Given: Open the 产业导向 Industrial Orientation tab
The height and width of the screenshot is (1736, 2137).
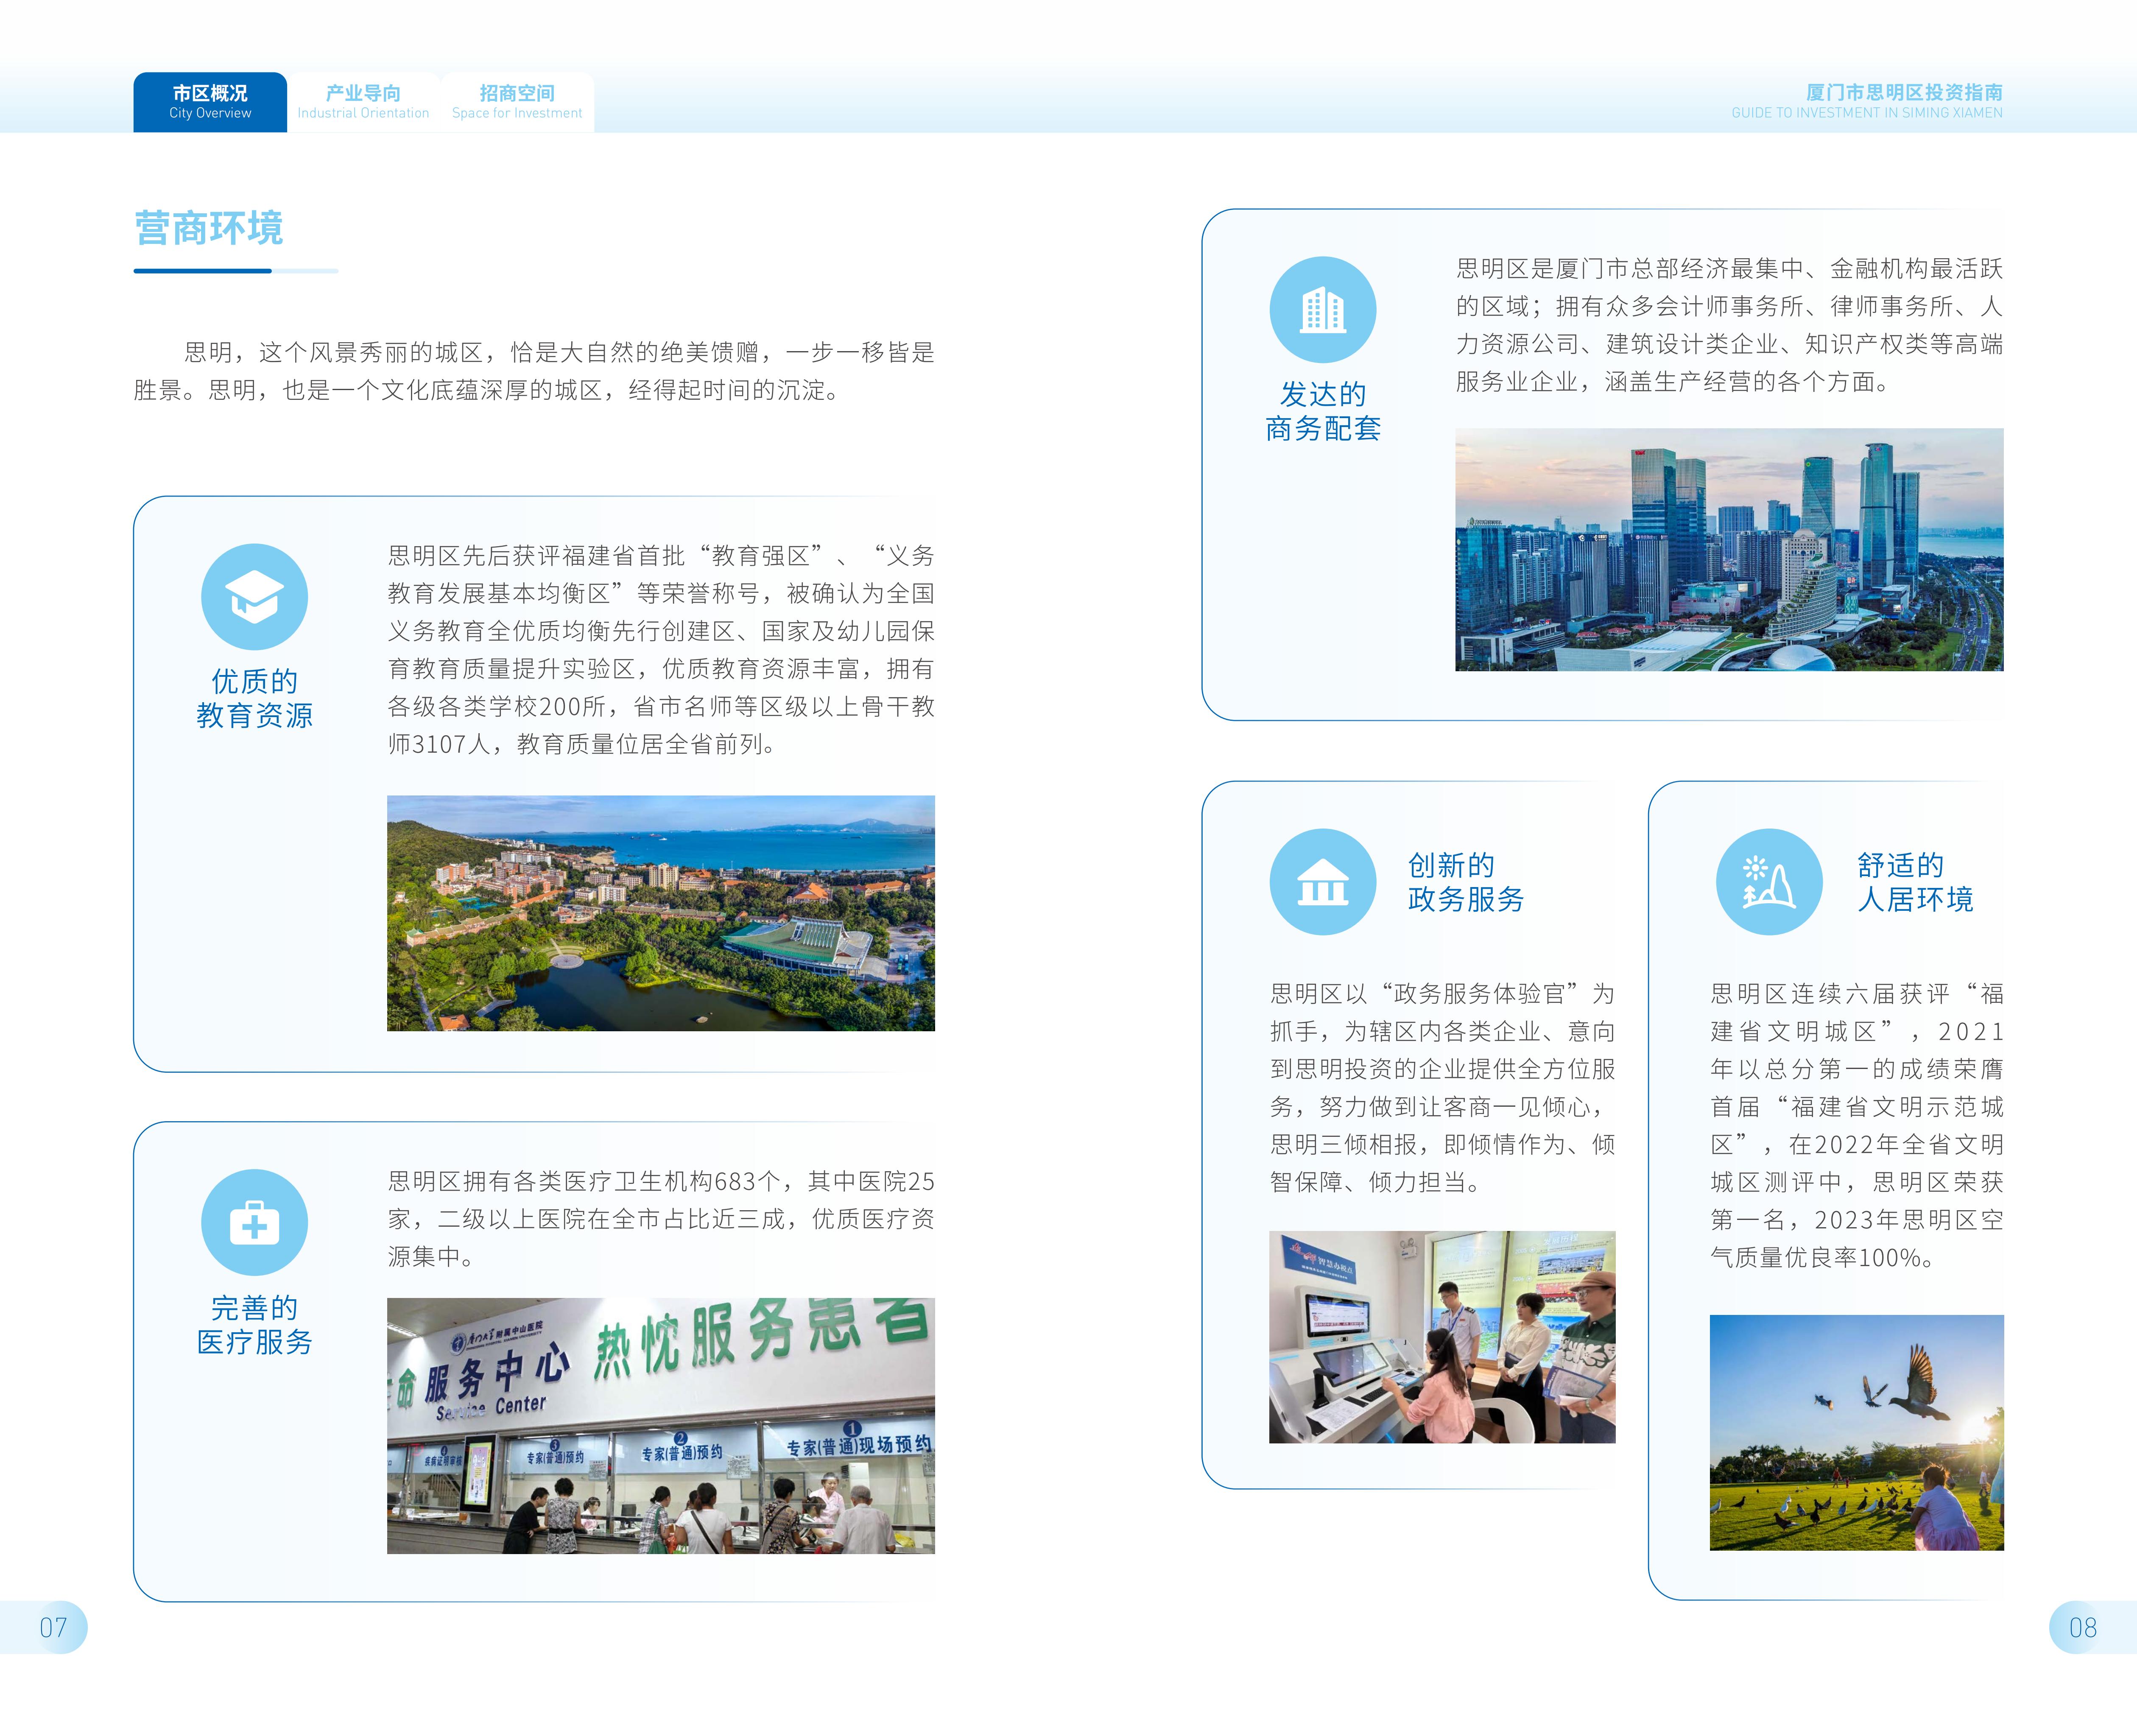Looking at the screenshot, I should point(363,102).
